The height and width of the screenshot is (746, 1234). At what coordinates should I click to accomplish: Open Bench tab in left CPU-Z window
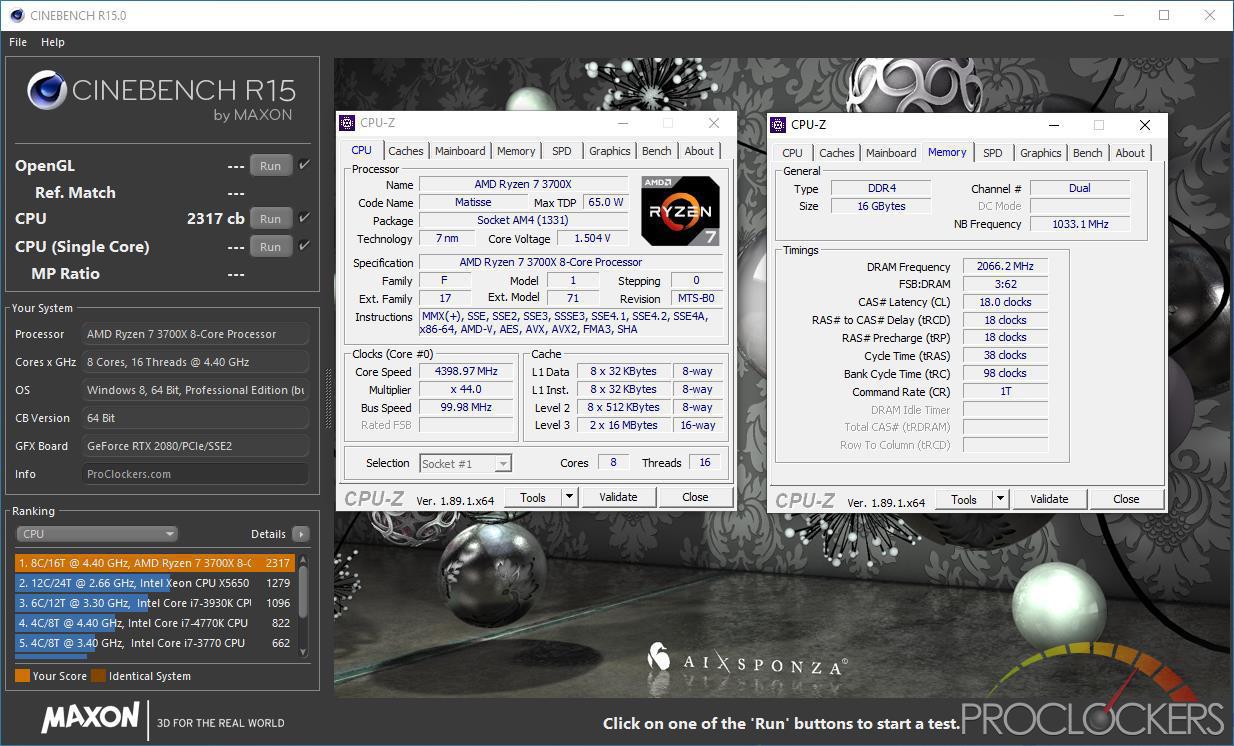657,151
